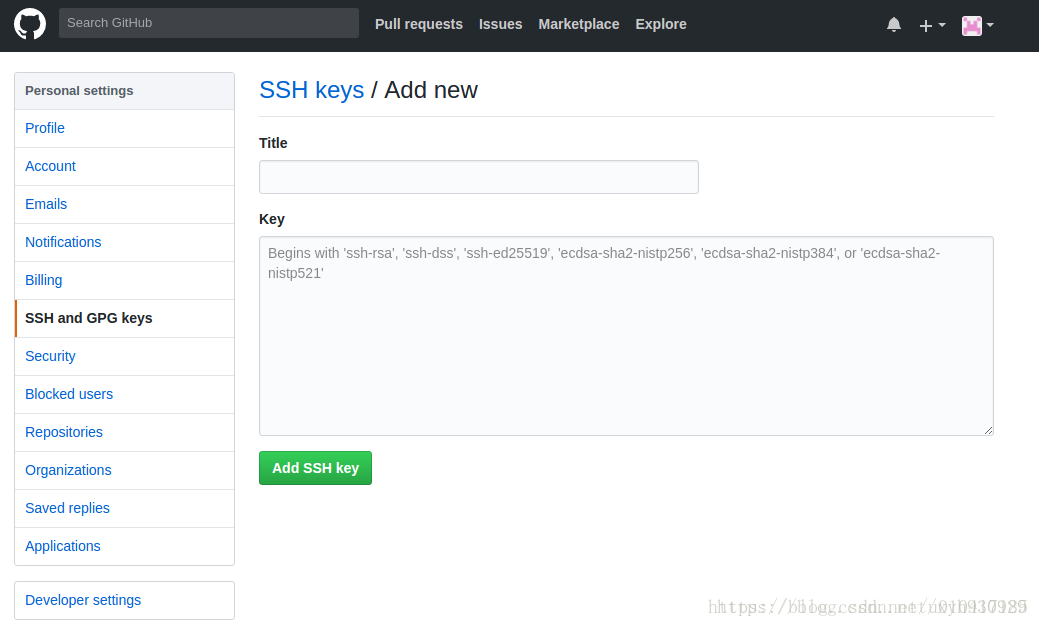
Task: Open the plus create-new dropdown
Action: 932,25
